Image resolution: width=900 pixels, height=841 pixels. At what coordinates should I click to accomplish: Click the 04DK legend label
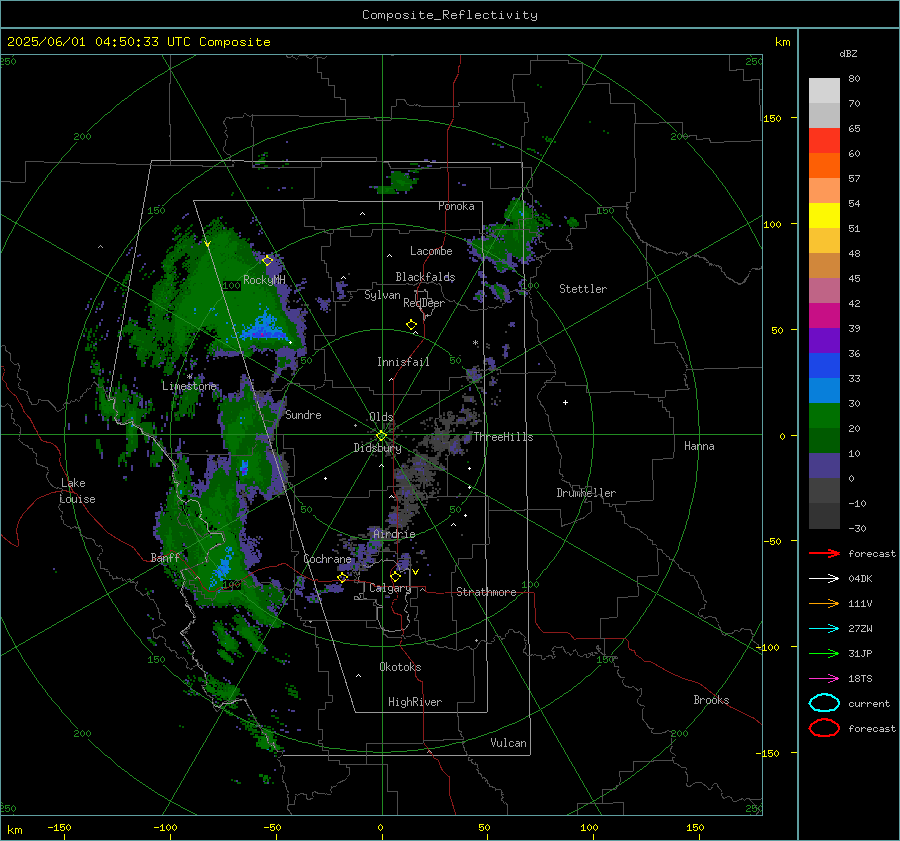[x=860, y=579]
